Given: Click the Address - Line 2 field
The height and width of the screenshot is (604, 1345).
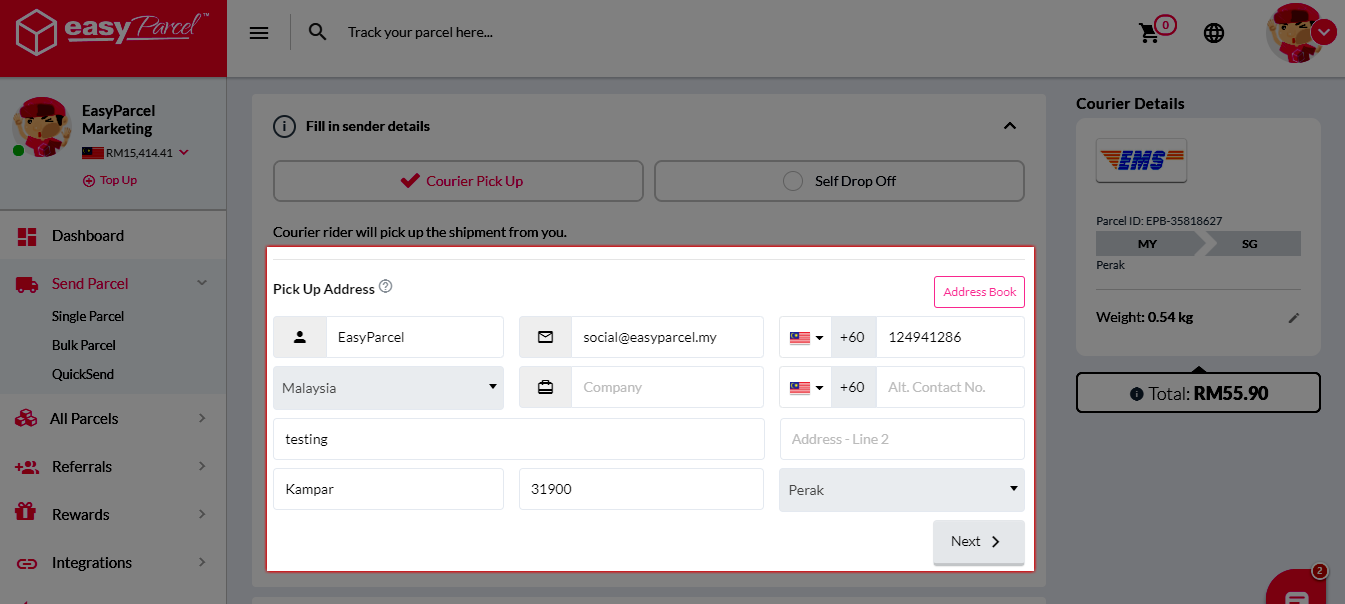Looking at the screenshot, I should pos(902,439).
